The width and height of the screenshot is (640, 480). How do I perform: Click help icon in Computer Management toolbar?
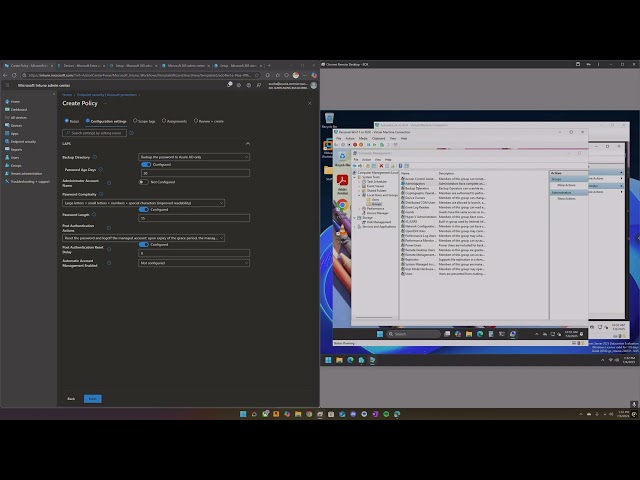tap(400, 166)
